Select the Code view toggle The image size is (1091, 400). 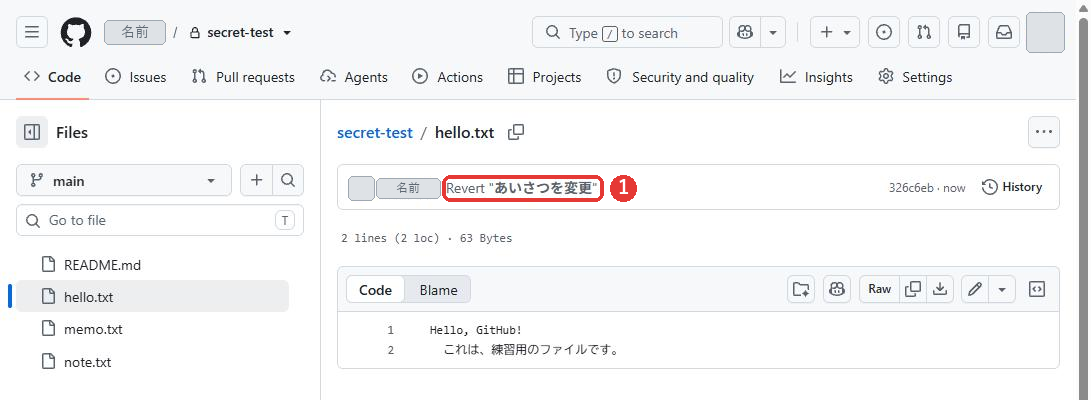click(376, 289)
